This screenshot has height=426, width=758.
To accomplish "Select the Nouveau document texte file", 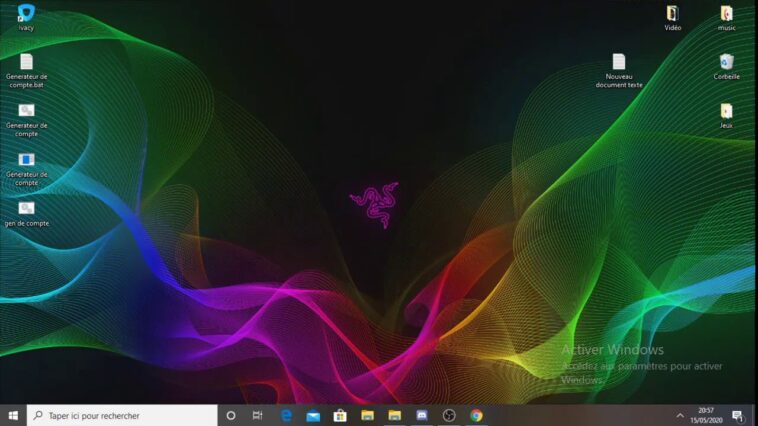I will click(x=619, y=71).
